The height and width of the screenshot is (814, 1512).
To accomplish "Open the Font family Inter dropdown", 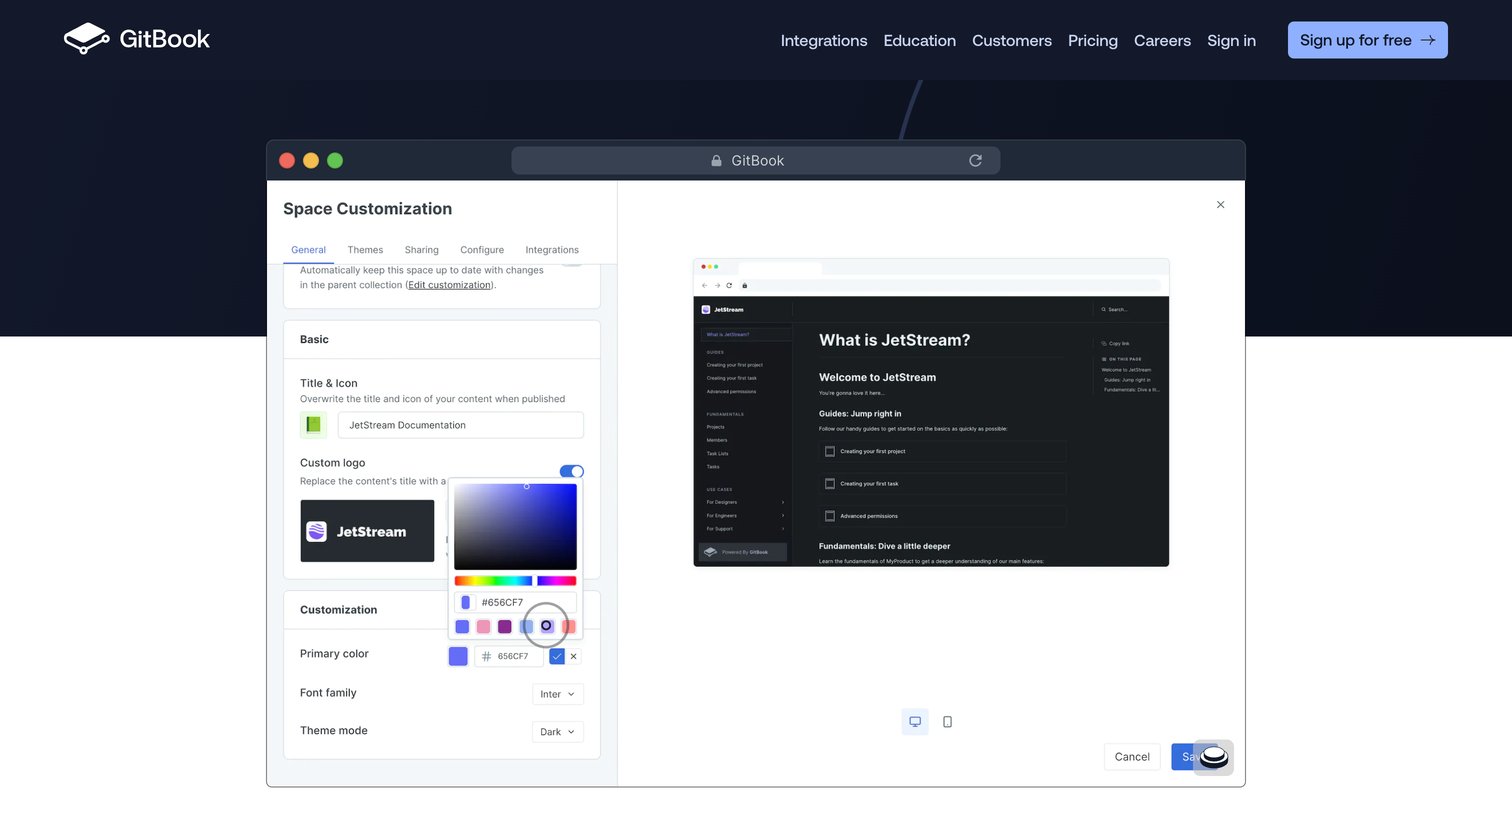I will click(x=558, y=694).
